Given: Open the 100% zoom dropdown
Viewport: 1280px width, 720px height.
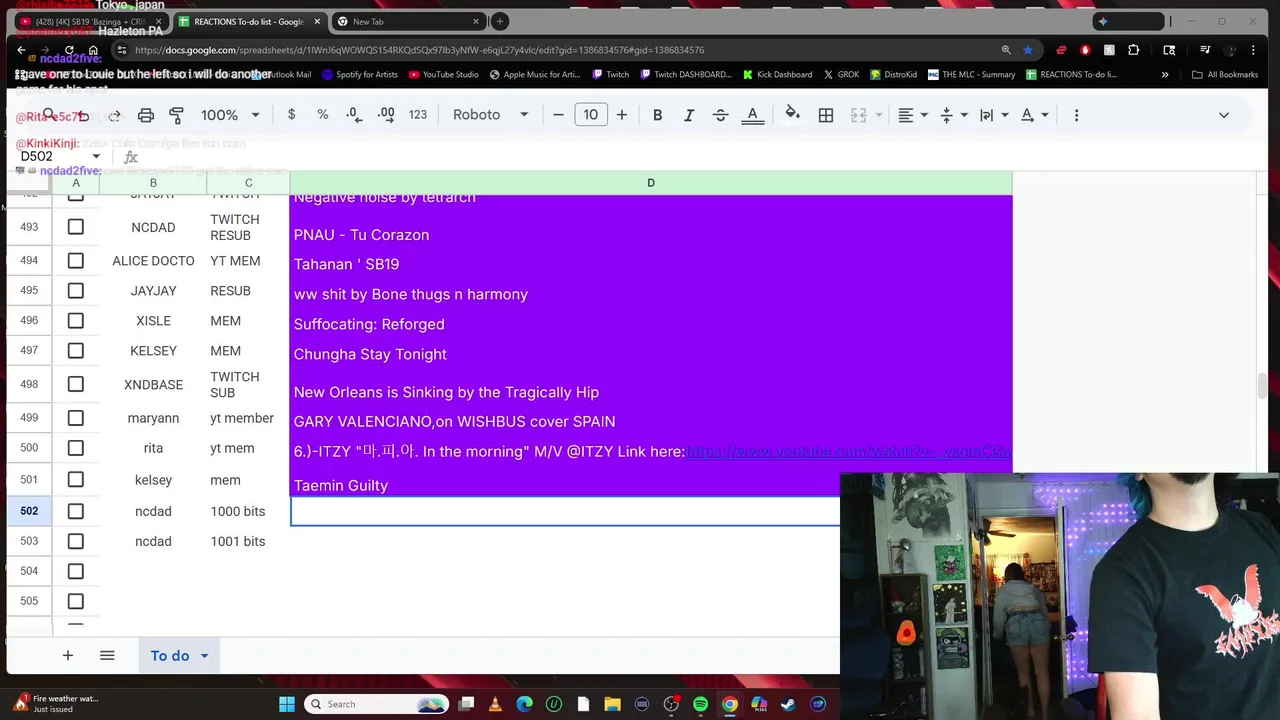Looking at the screenshot, I should click(x=230, y=115).
